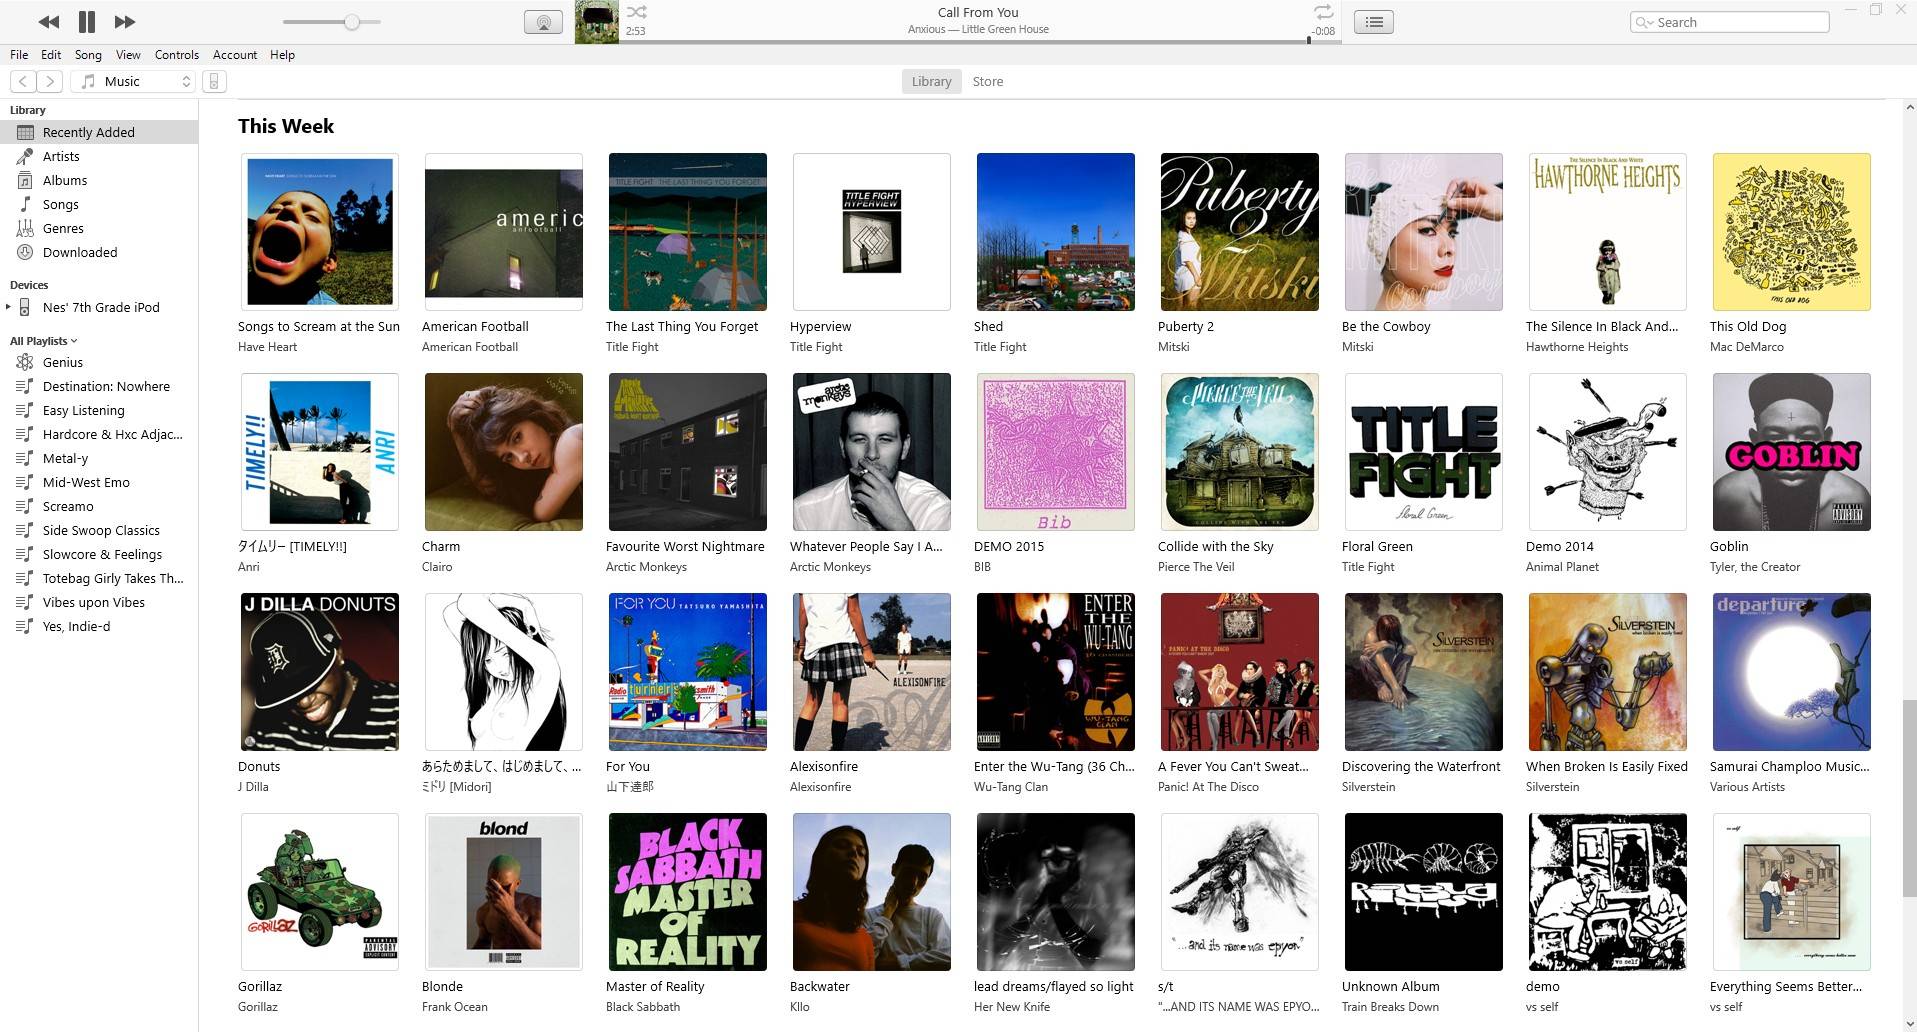
Task: Click the Pierce The Veil artist name
Action: coord(1196,567)
